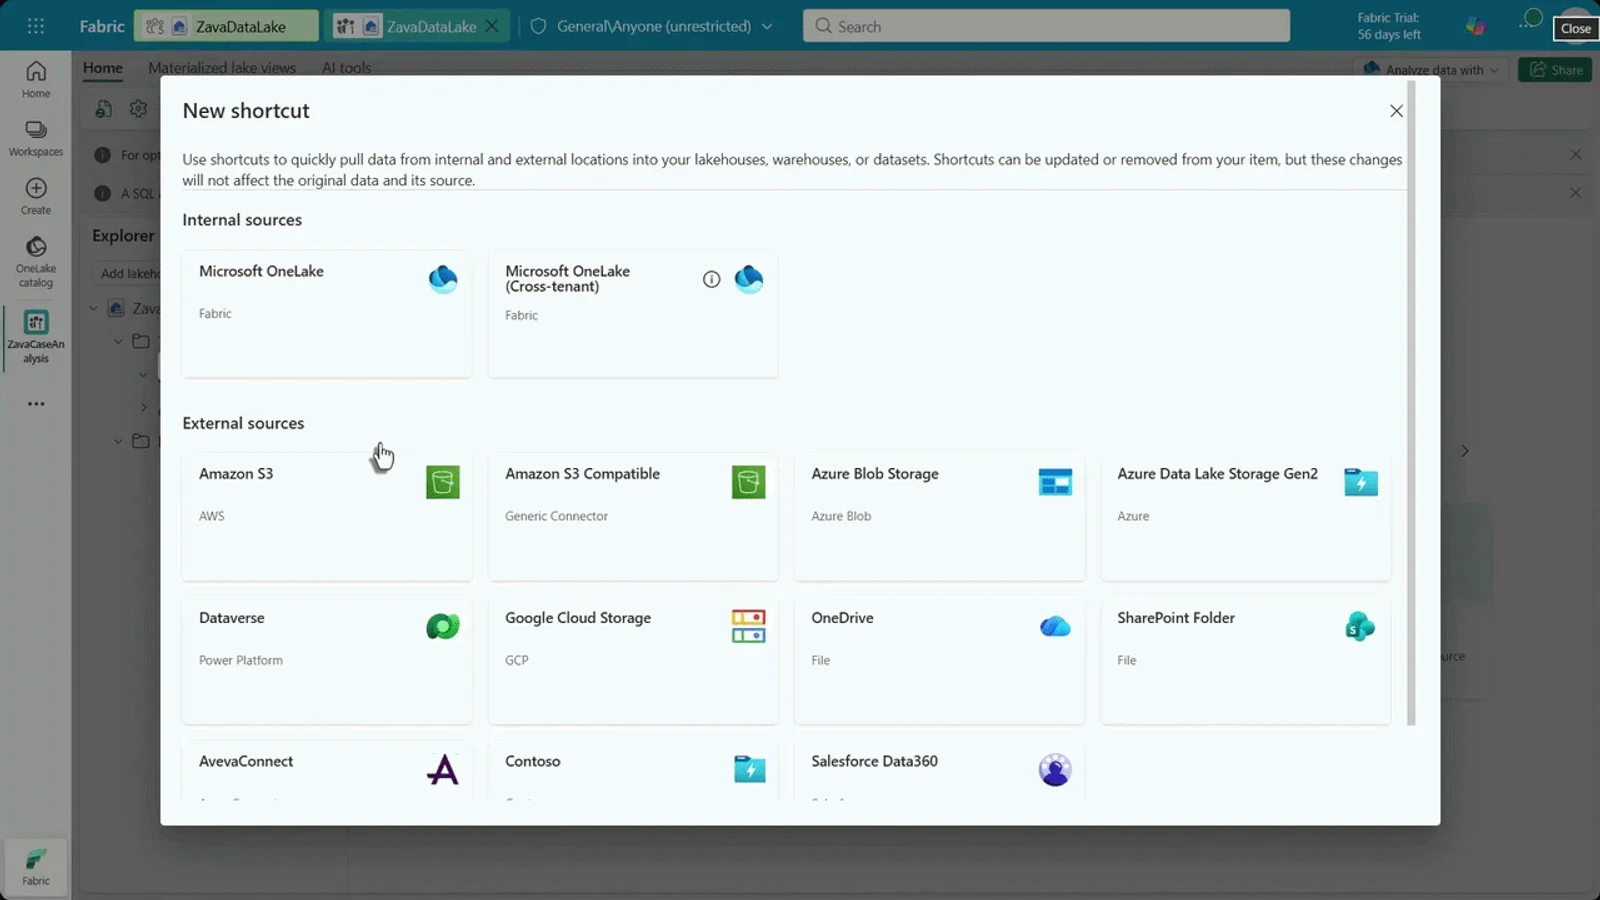This screenshot has width=1600, height=900.
Task: Open sensitivity label General\Anyone dropdown
Action: click(x=652, y=26)
